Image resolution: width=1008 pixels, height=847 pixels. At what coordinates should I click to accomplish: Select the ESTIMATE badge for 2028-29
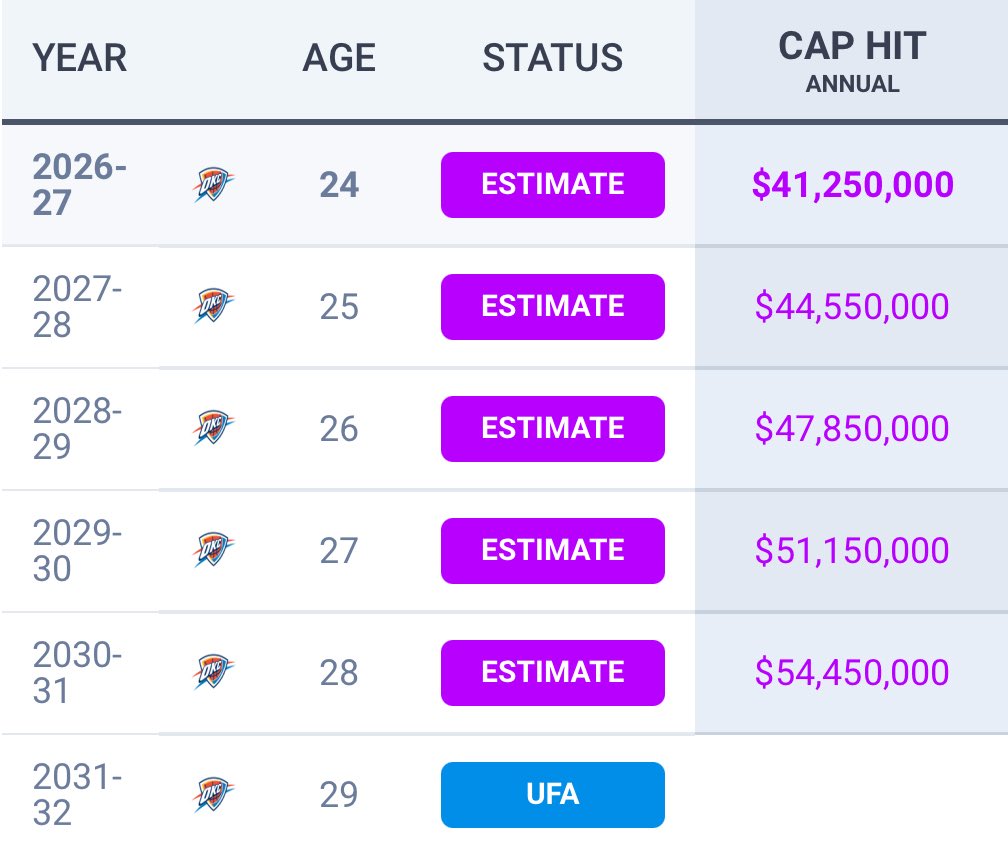553,429
